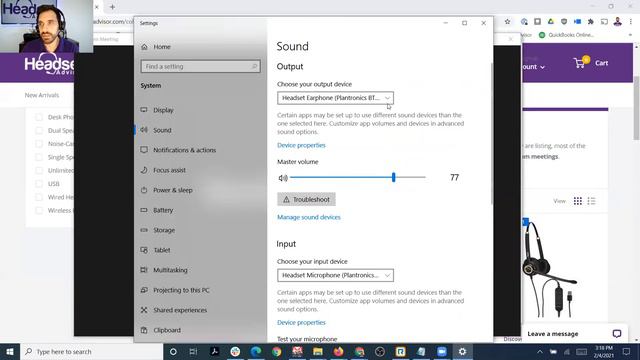Open the Action Center notifications icon

click(x=626, y=351)
